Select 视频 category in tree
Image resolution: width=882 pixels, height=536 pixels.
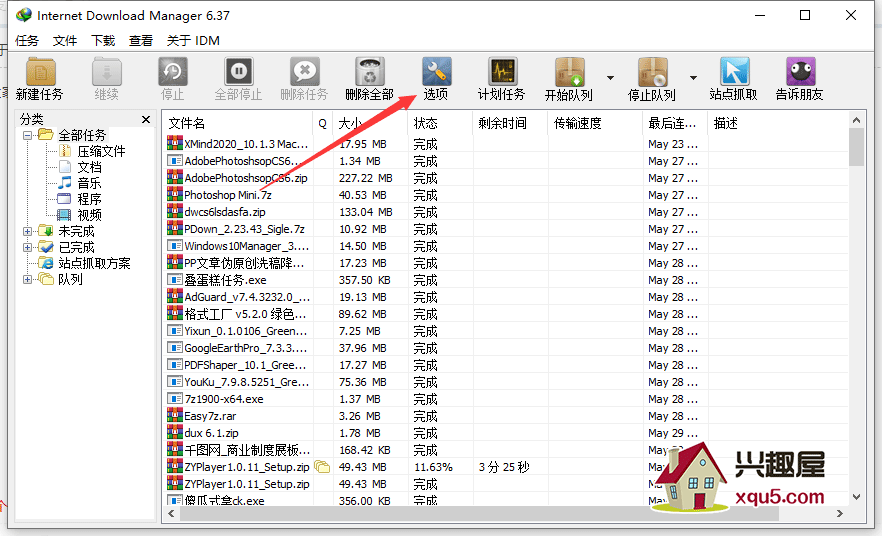[89, 215]
